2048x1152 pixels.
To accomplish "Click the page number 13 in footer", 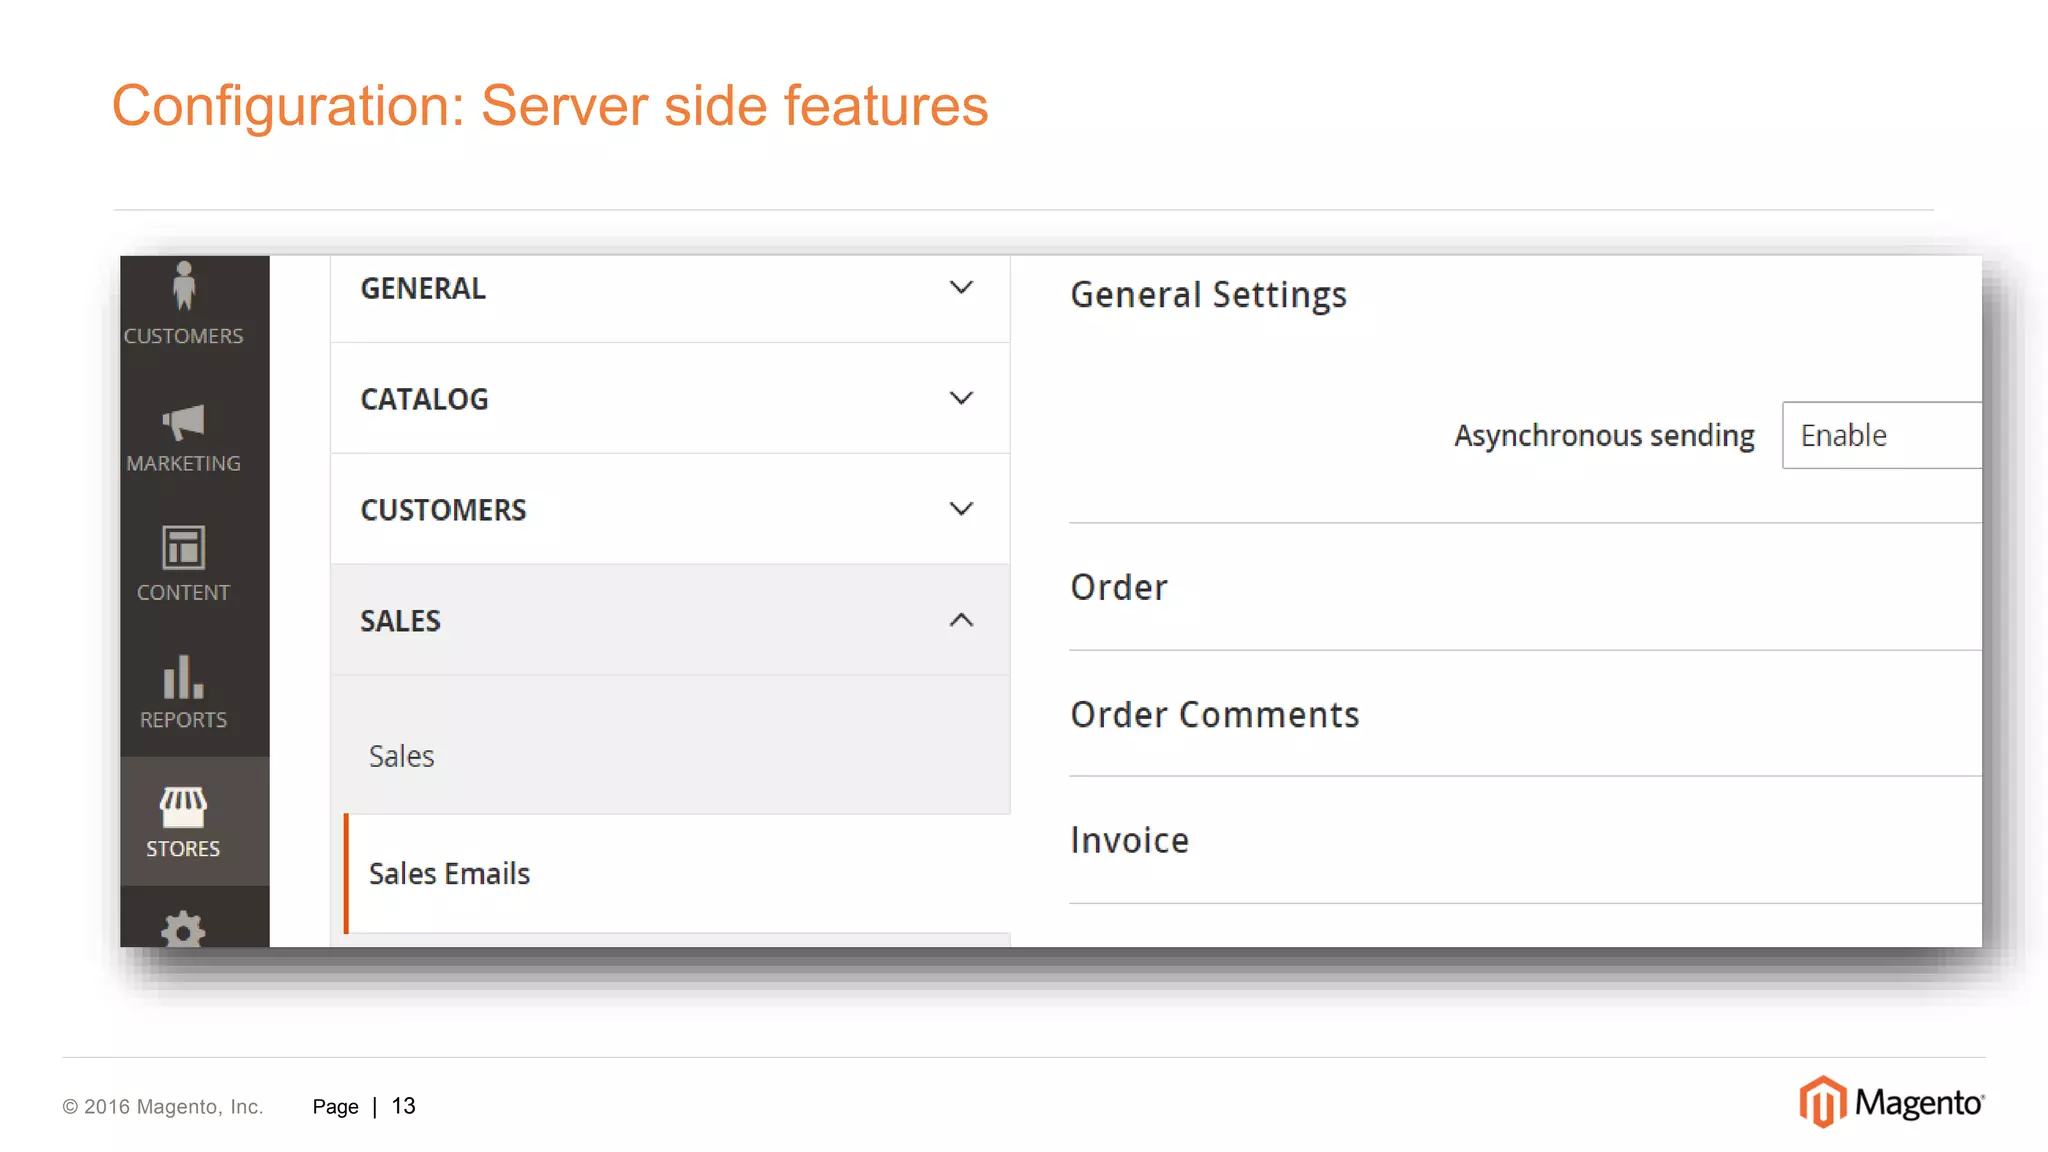I will 403,1106.
